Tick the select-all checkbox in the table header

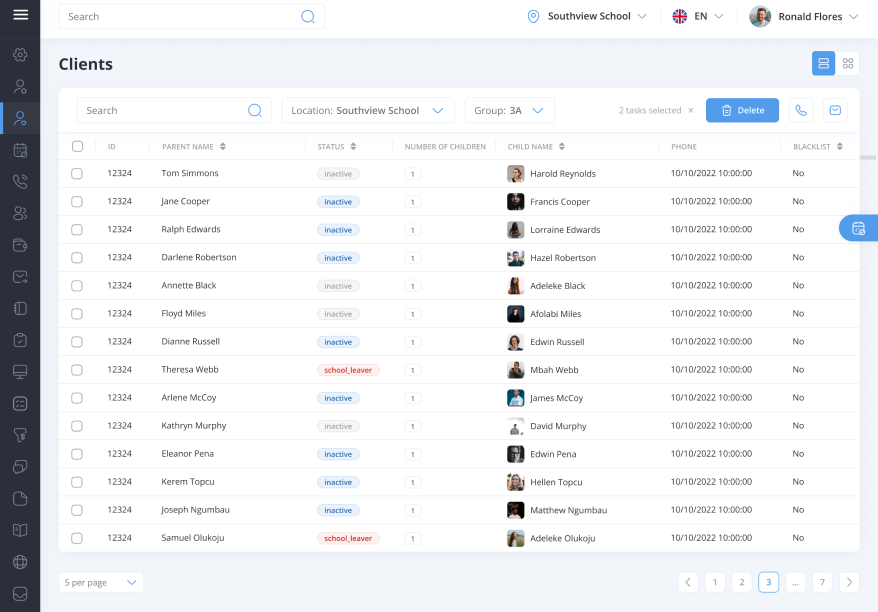(x=77, y=147)
